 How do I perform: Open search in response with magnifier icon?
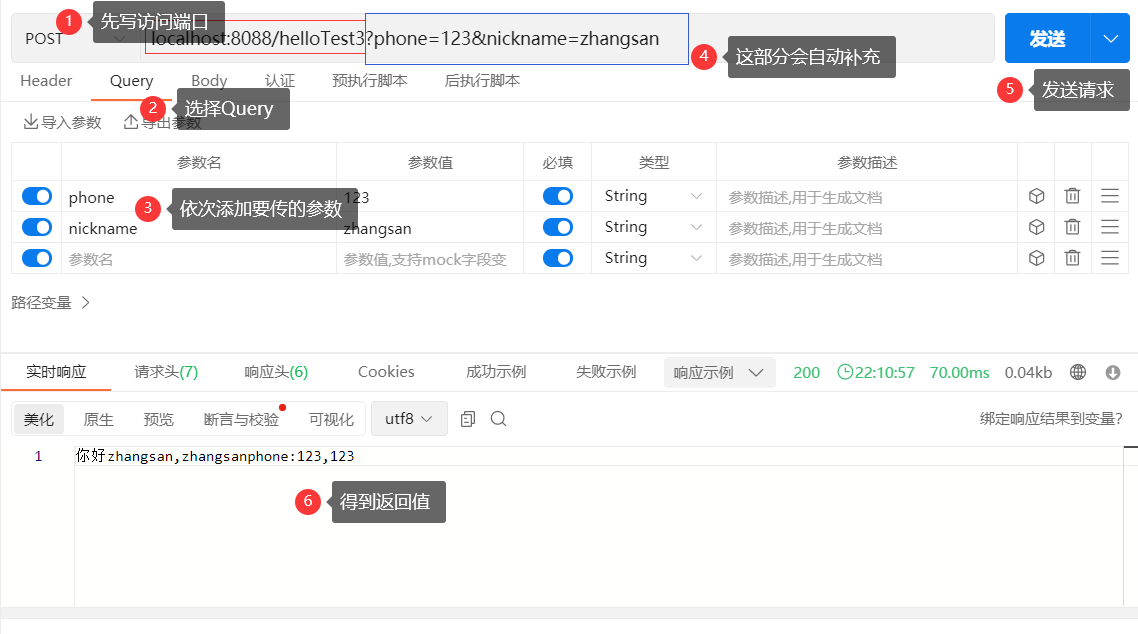(x=499, y=419)
